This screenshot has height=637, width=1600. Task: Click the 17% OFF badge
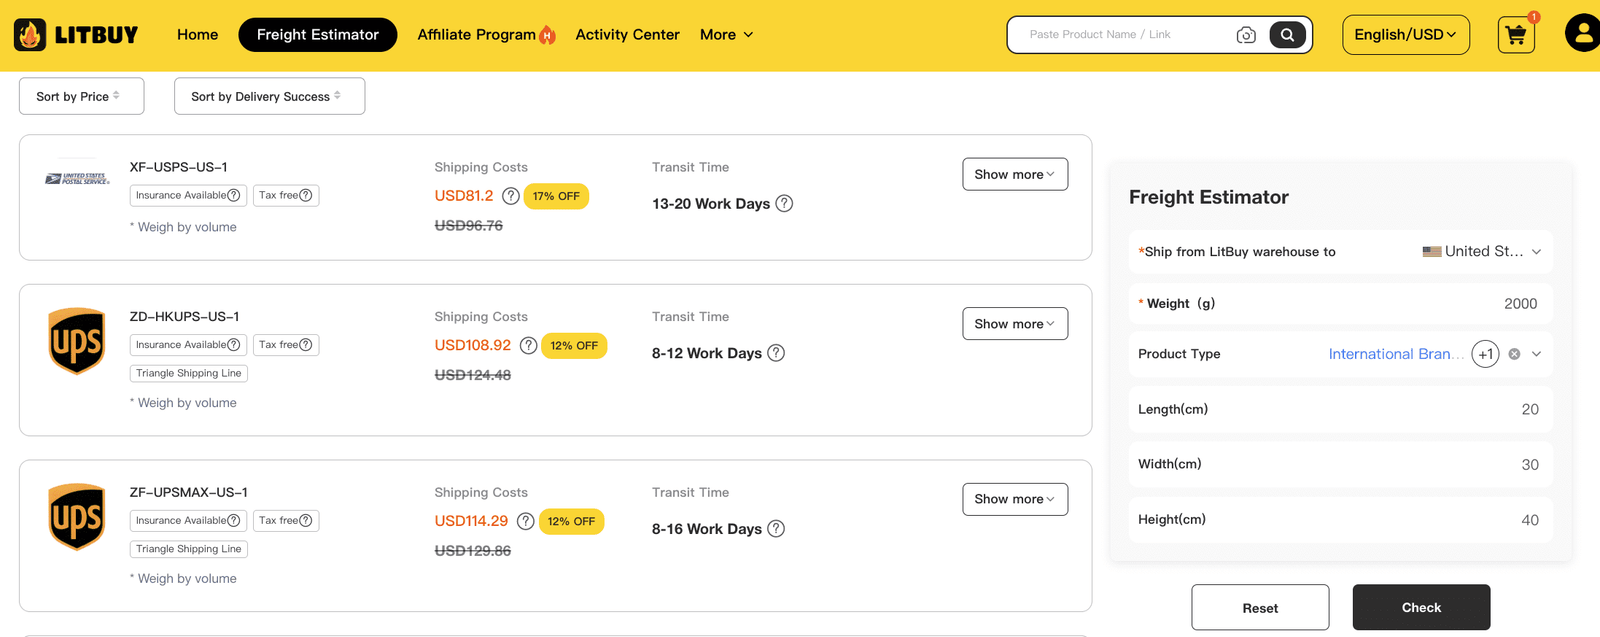[556, 196]
